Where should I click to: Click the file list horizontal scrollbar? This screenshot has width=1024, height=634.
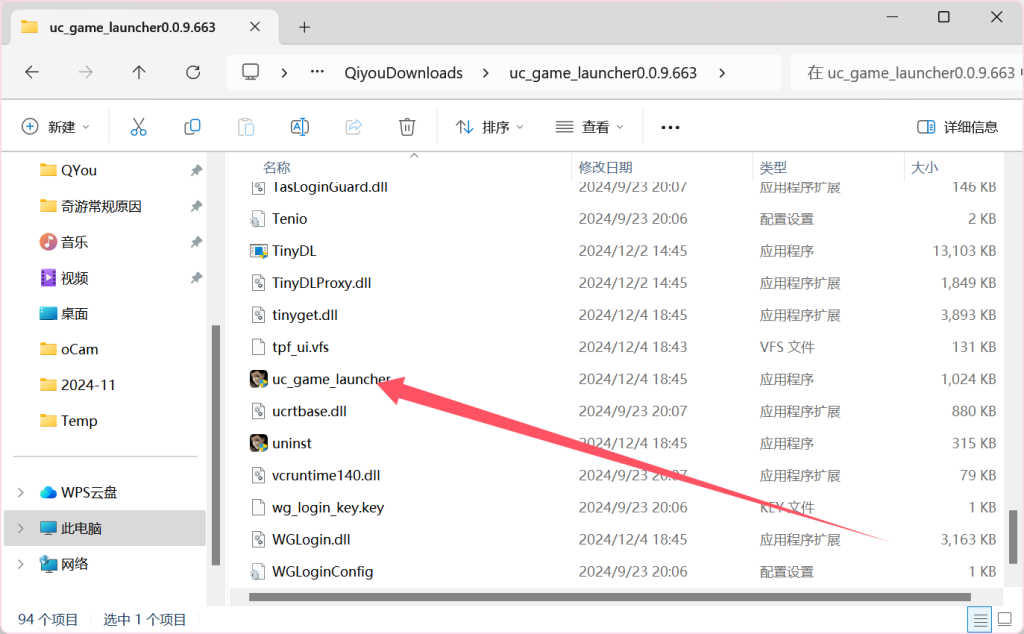tap(610, 597)
